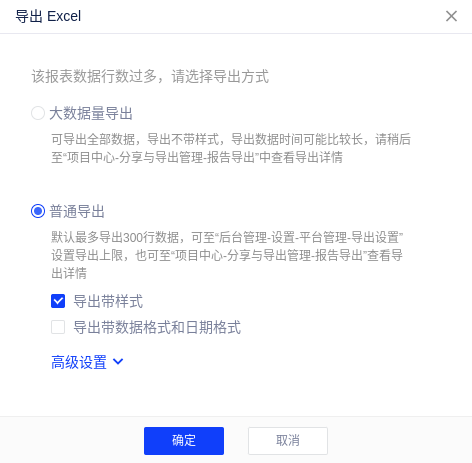Image resolution: width=472 pixels, height=463 pixels.
Task: Toggle via the 导出带样式 label text
Action: point(108,301)
